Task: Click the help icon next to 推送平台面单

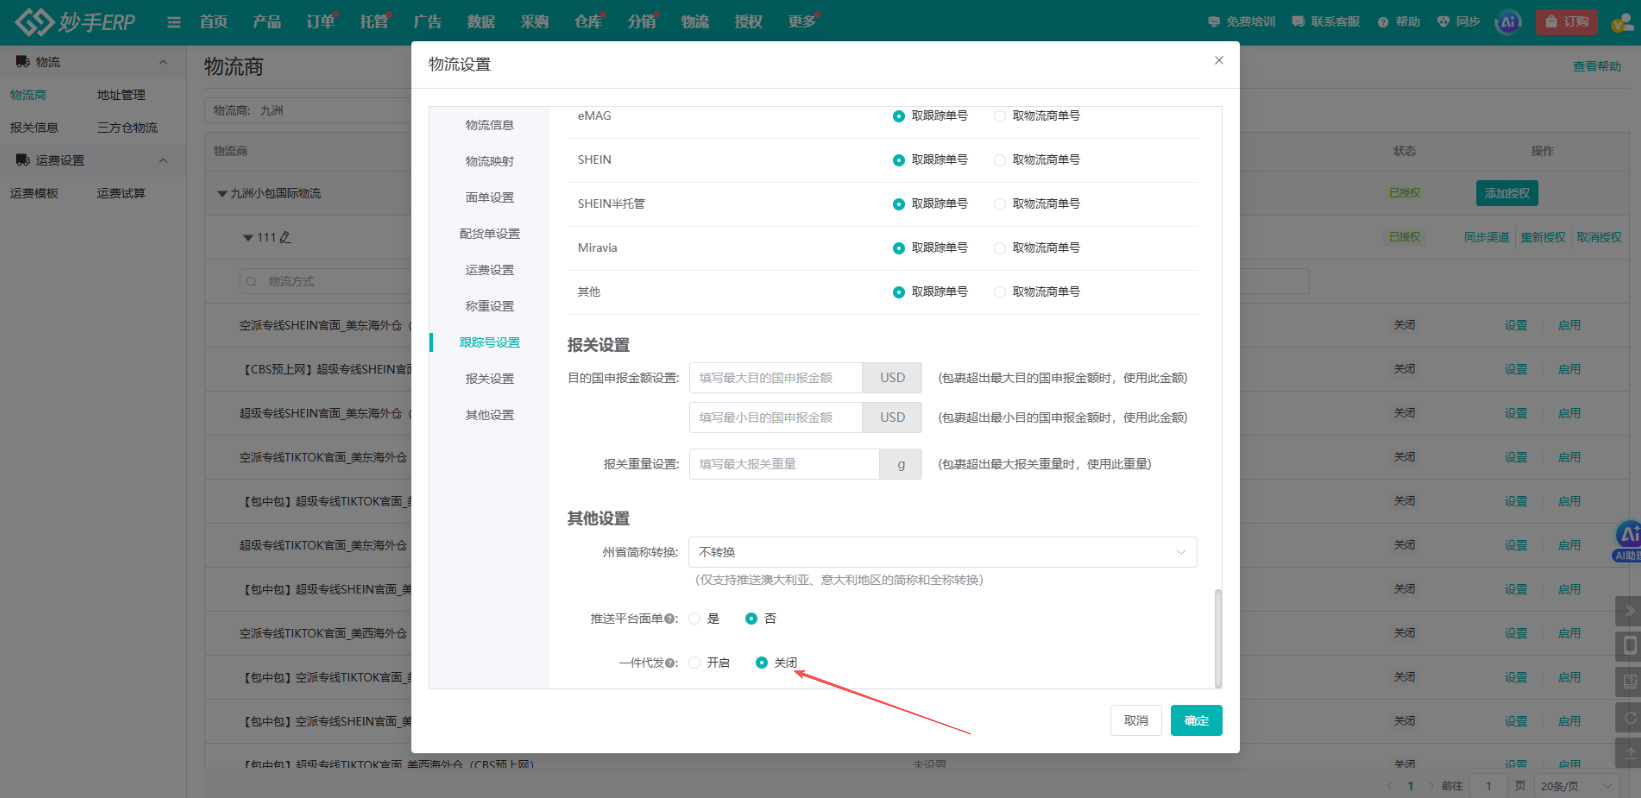Action: pos(669,619)
